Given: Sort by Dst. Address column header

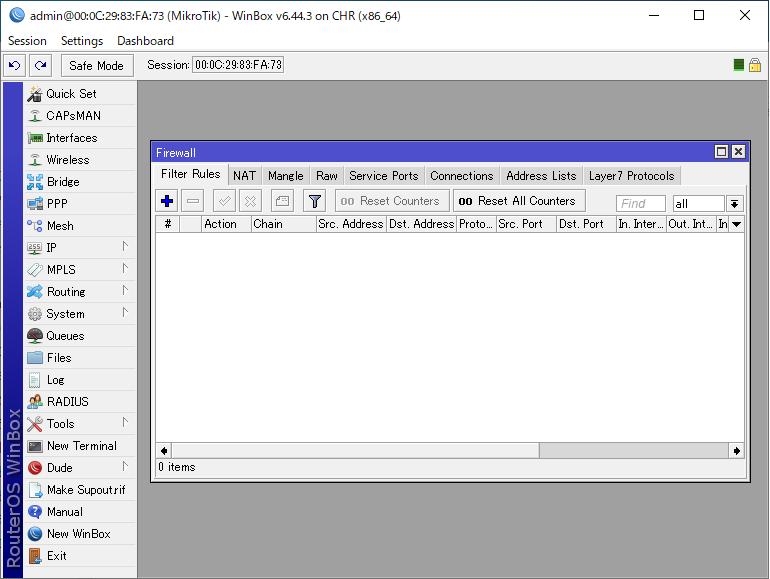Looking at the screenshot, I should tap(422, 224).
